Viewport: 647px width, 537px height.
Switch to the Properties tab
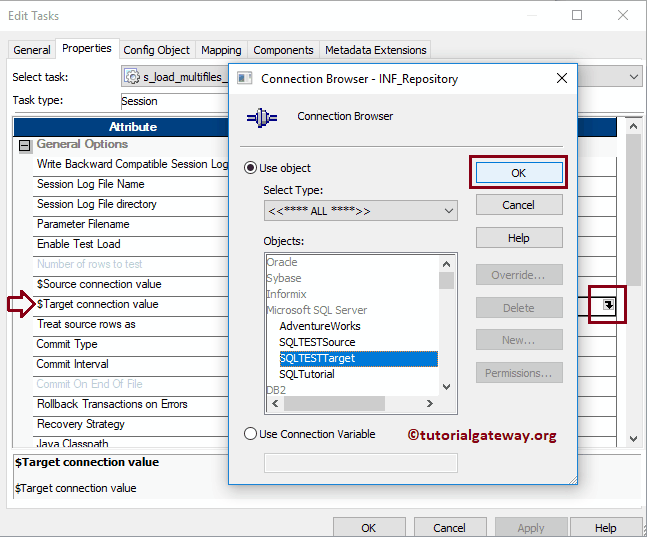click(87, 48)
